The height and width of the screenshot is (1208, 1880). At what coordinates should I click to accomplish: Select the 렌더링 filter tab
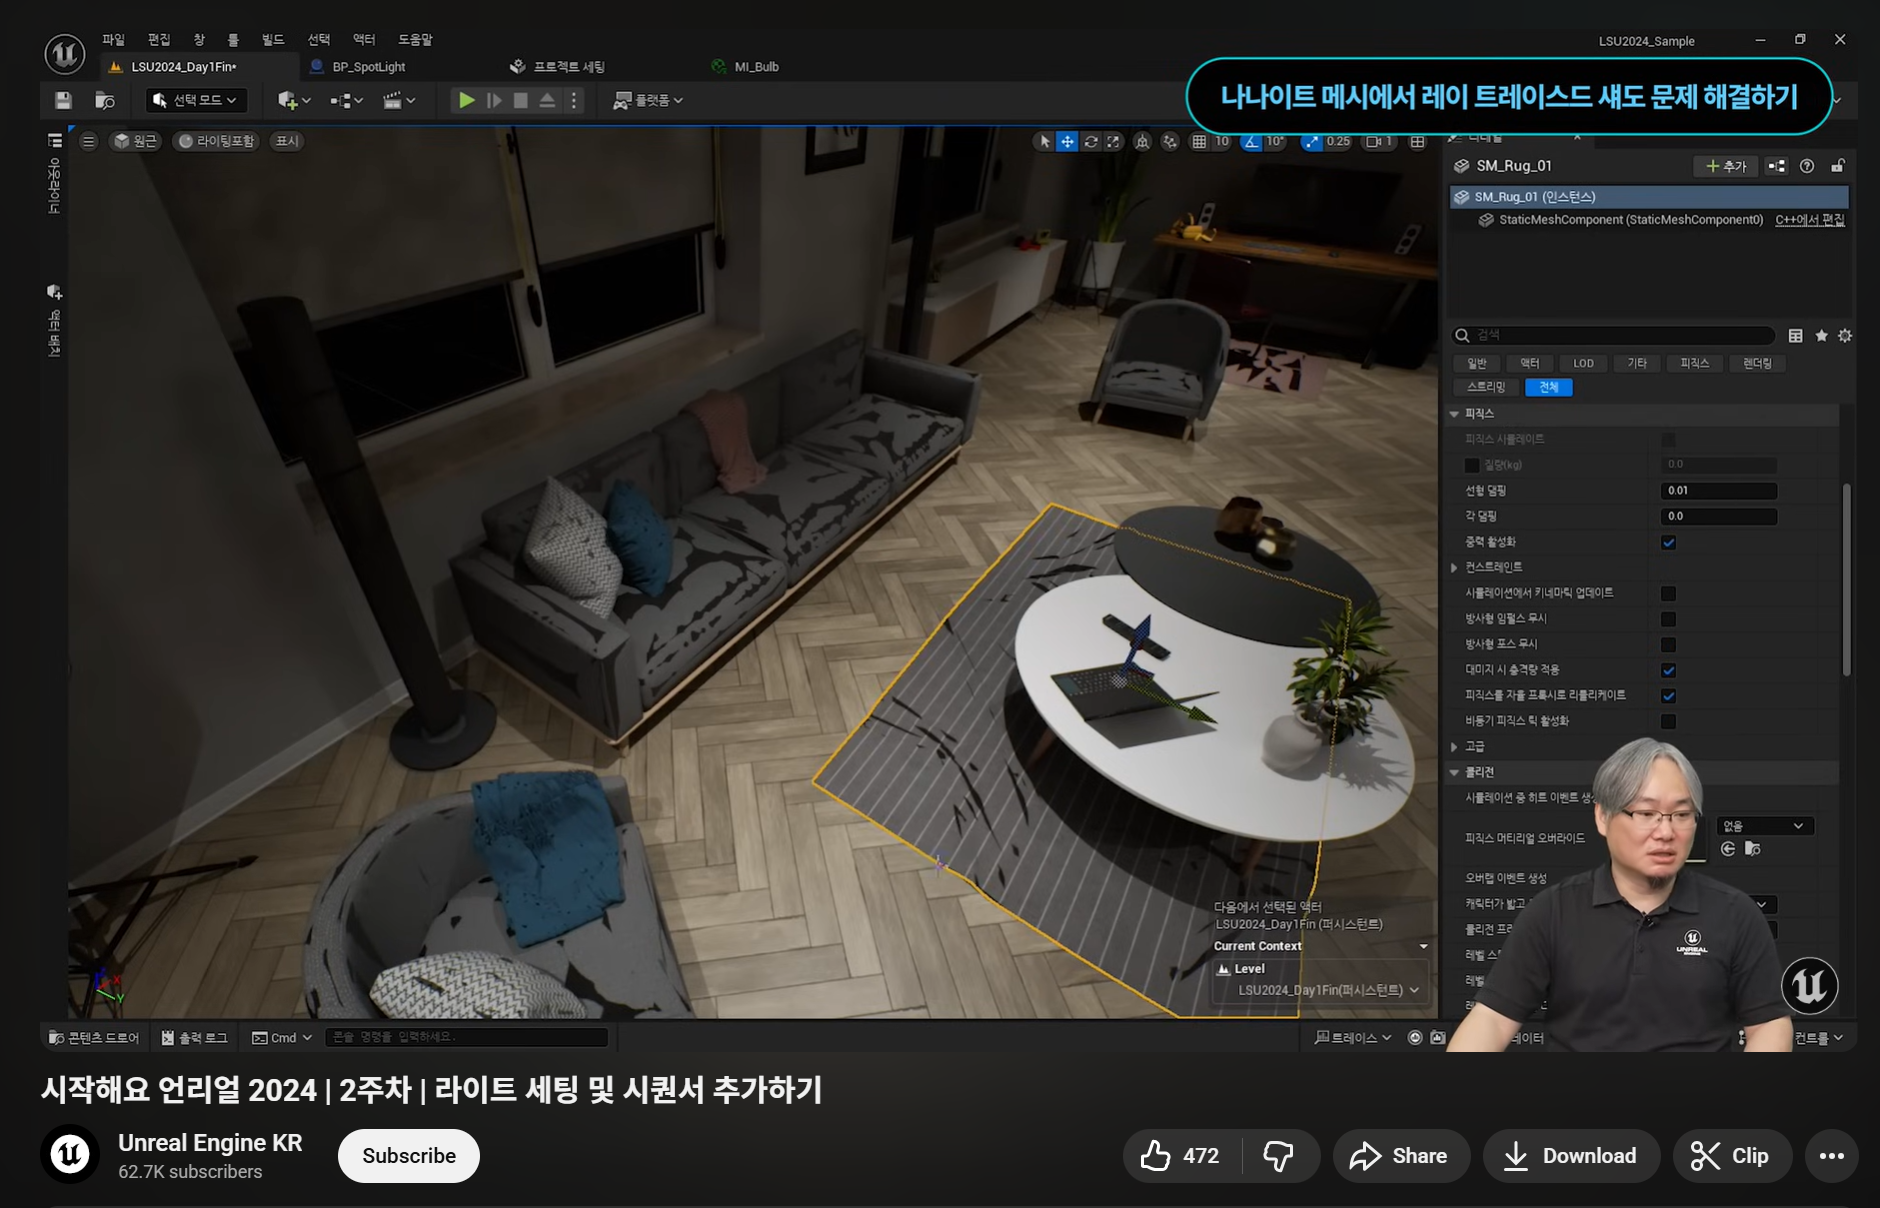click(1757, 363)
